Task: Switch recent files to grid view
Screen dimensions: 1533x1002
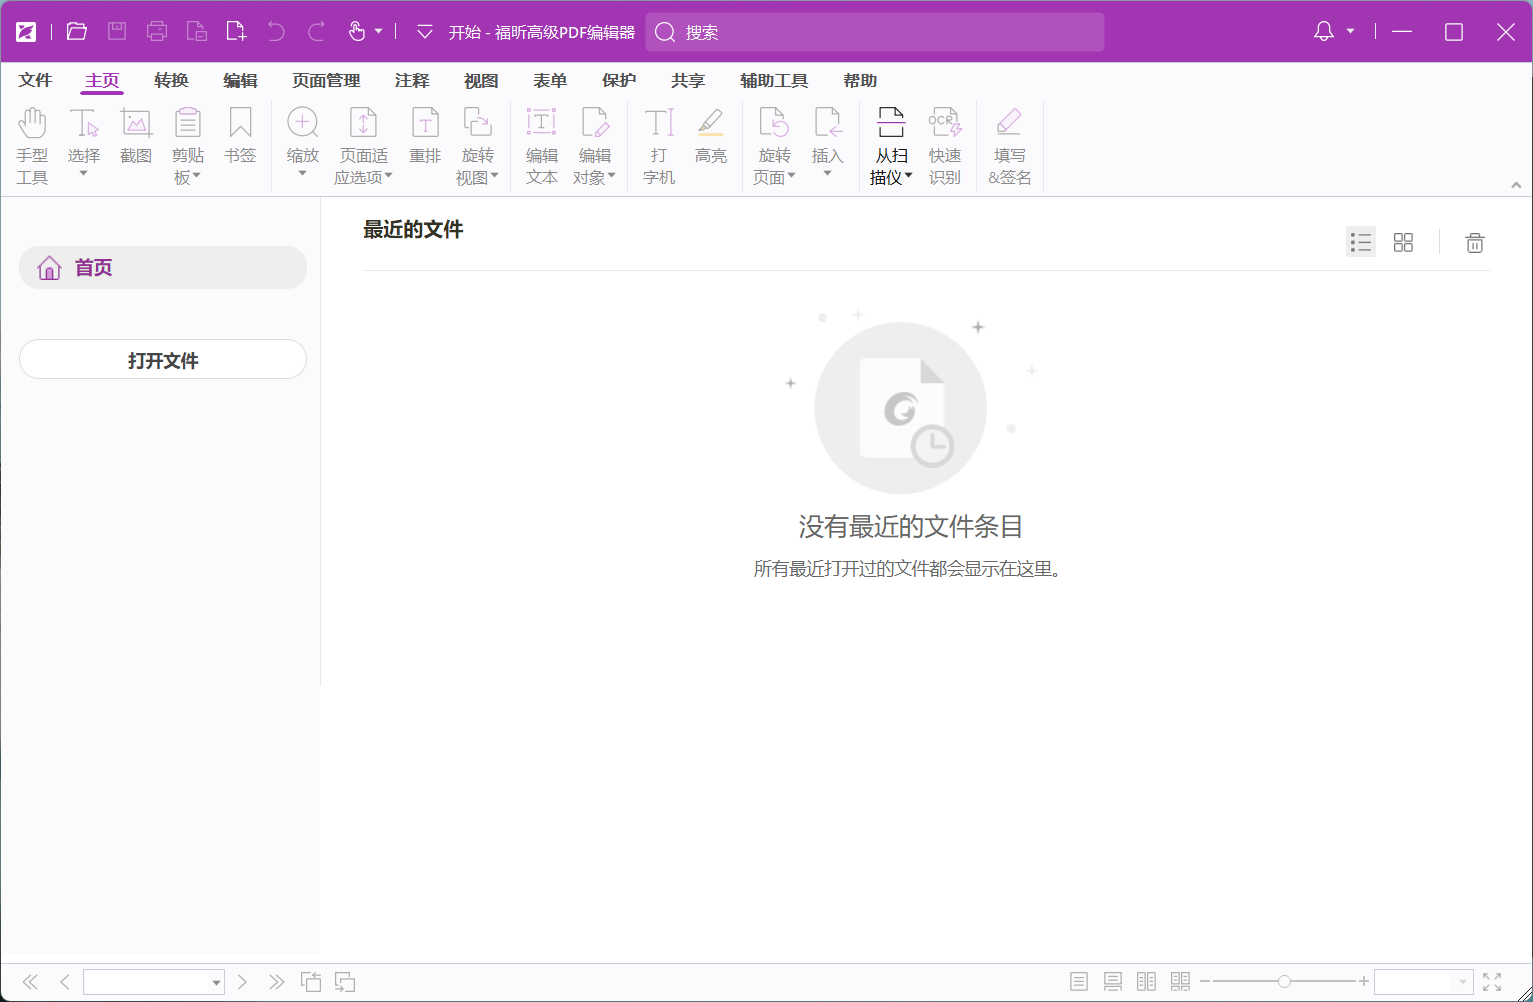Action: (x=1403, y=242)
